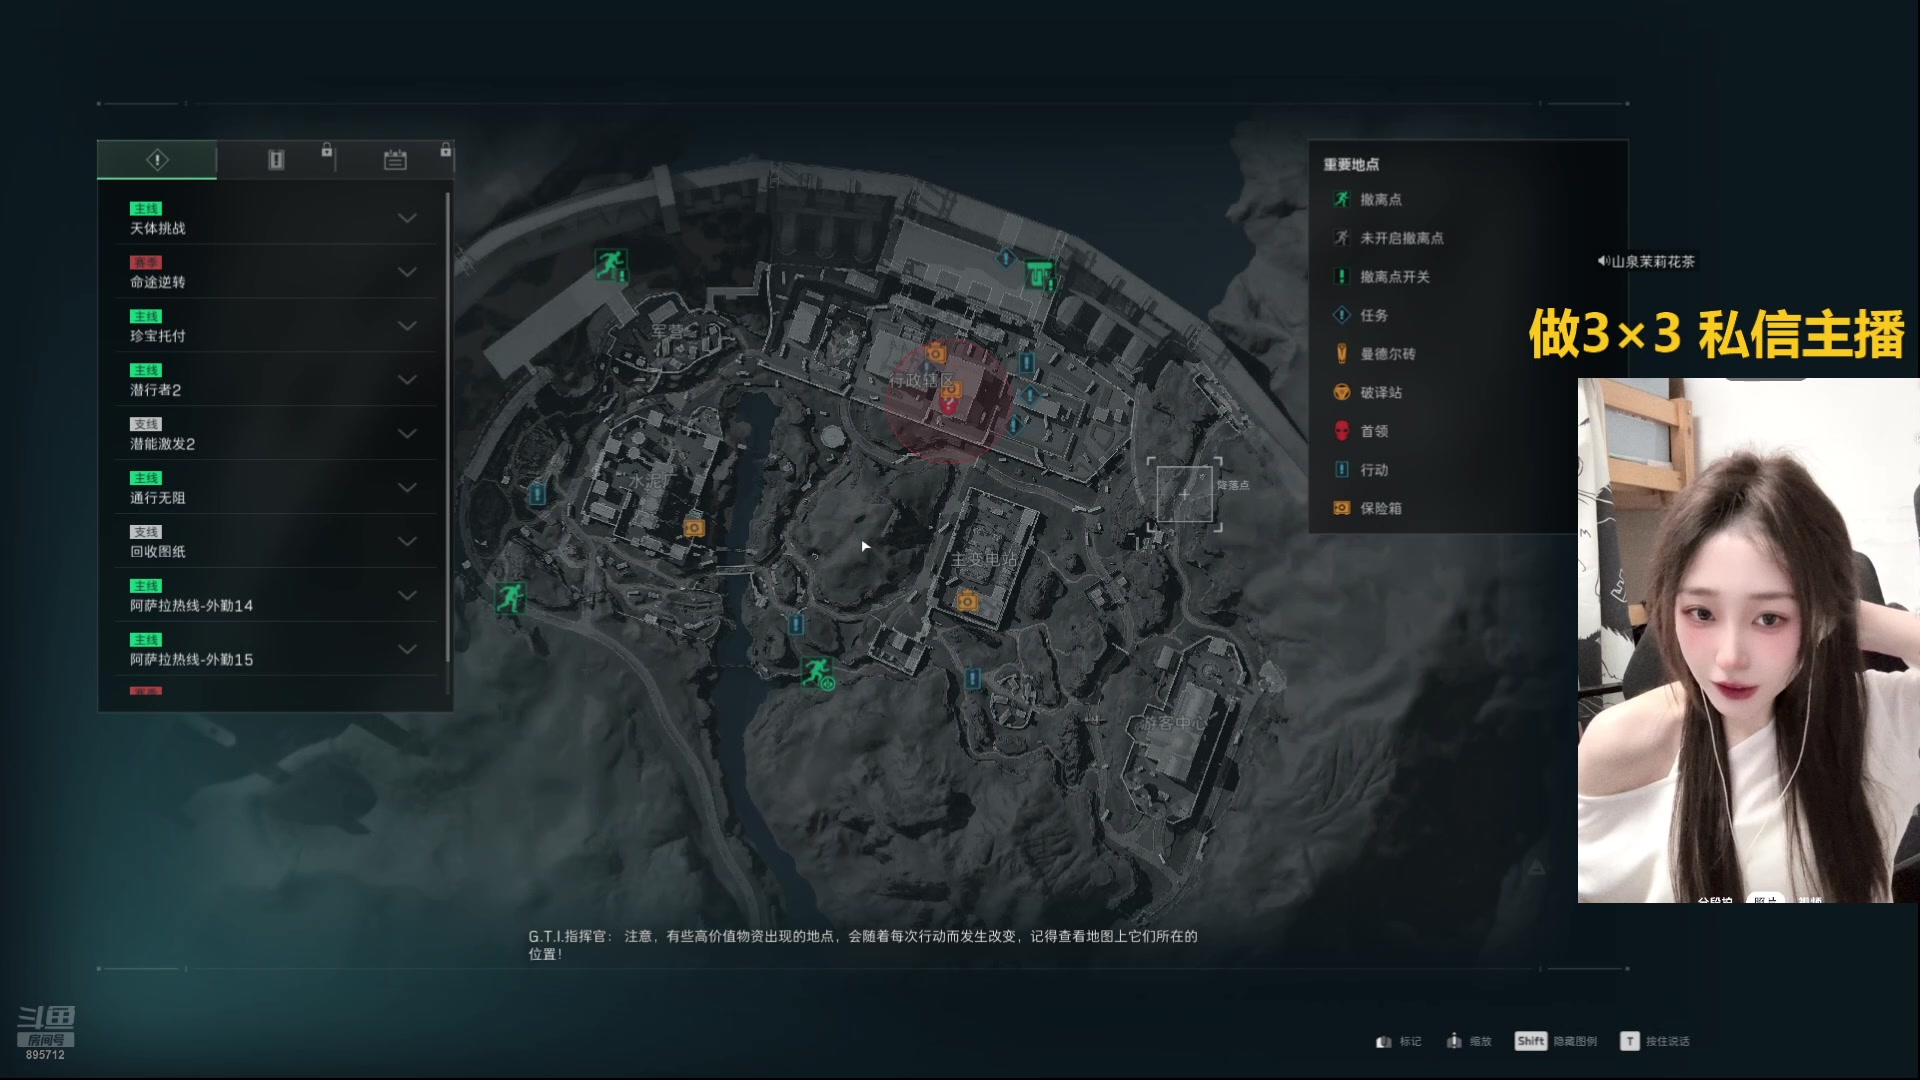Expand the 阿萨拉热线-外勤14 chevron

[x=407, y=595]
